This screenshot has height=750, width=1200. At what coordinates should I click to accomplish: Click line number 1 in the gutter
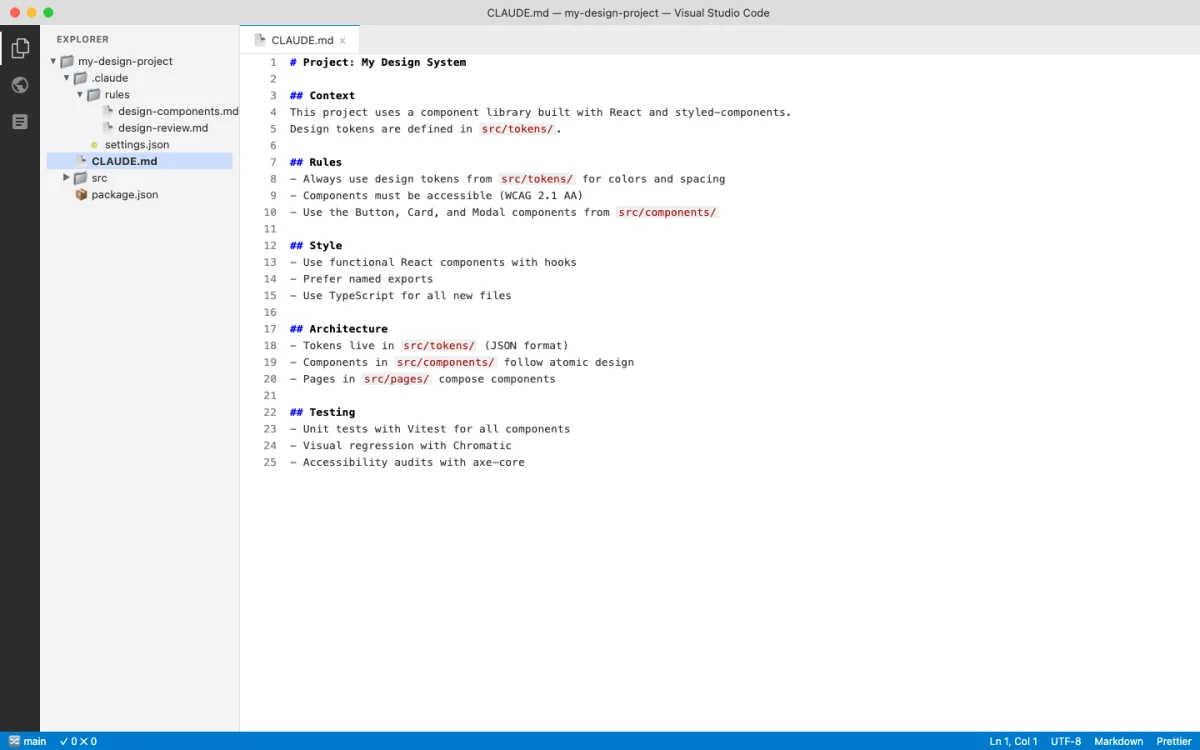pyautogui.click(x=273, y=62)
